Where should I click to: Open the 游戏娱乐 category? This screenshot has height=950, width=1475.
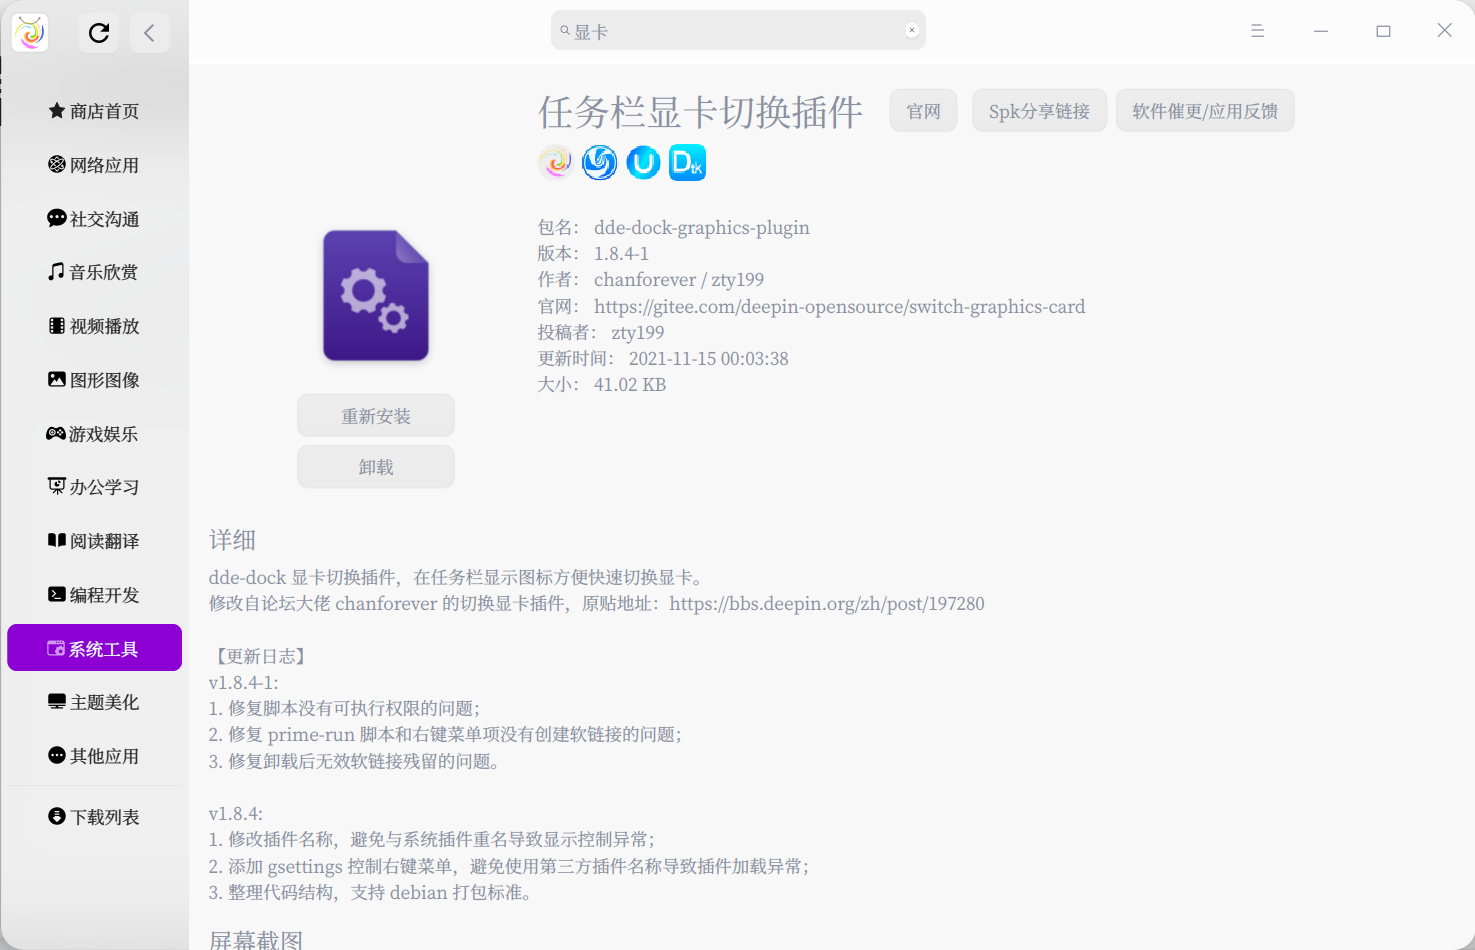(94, 434)
